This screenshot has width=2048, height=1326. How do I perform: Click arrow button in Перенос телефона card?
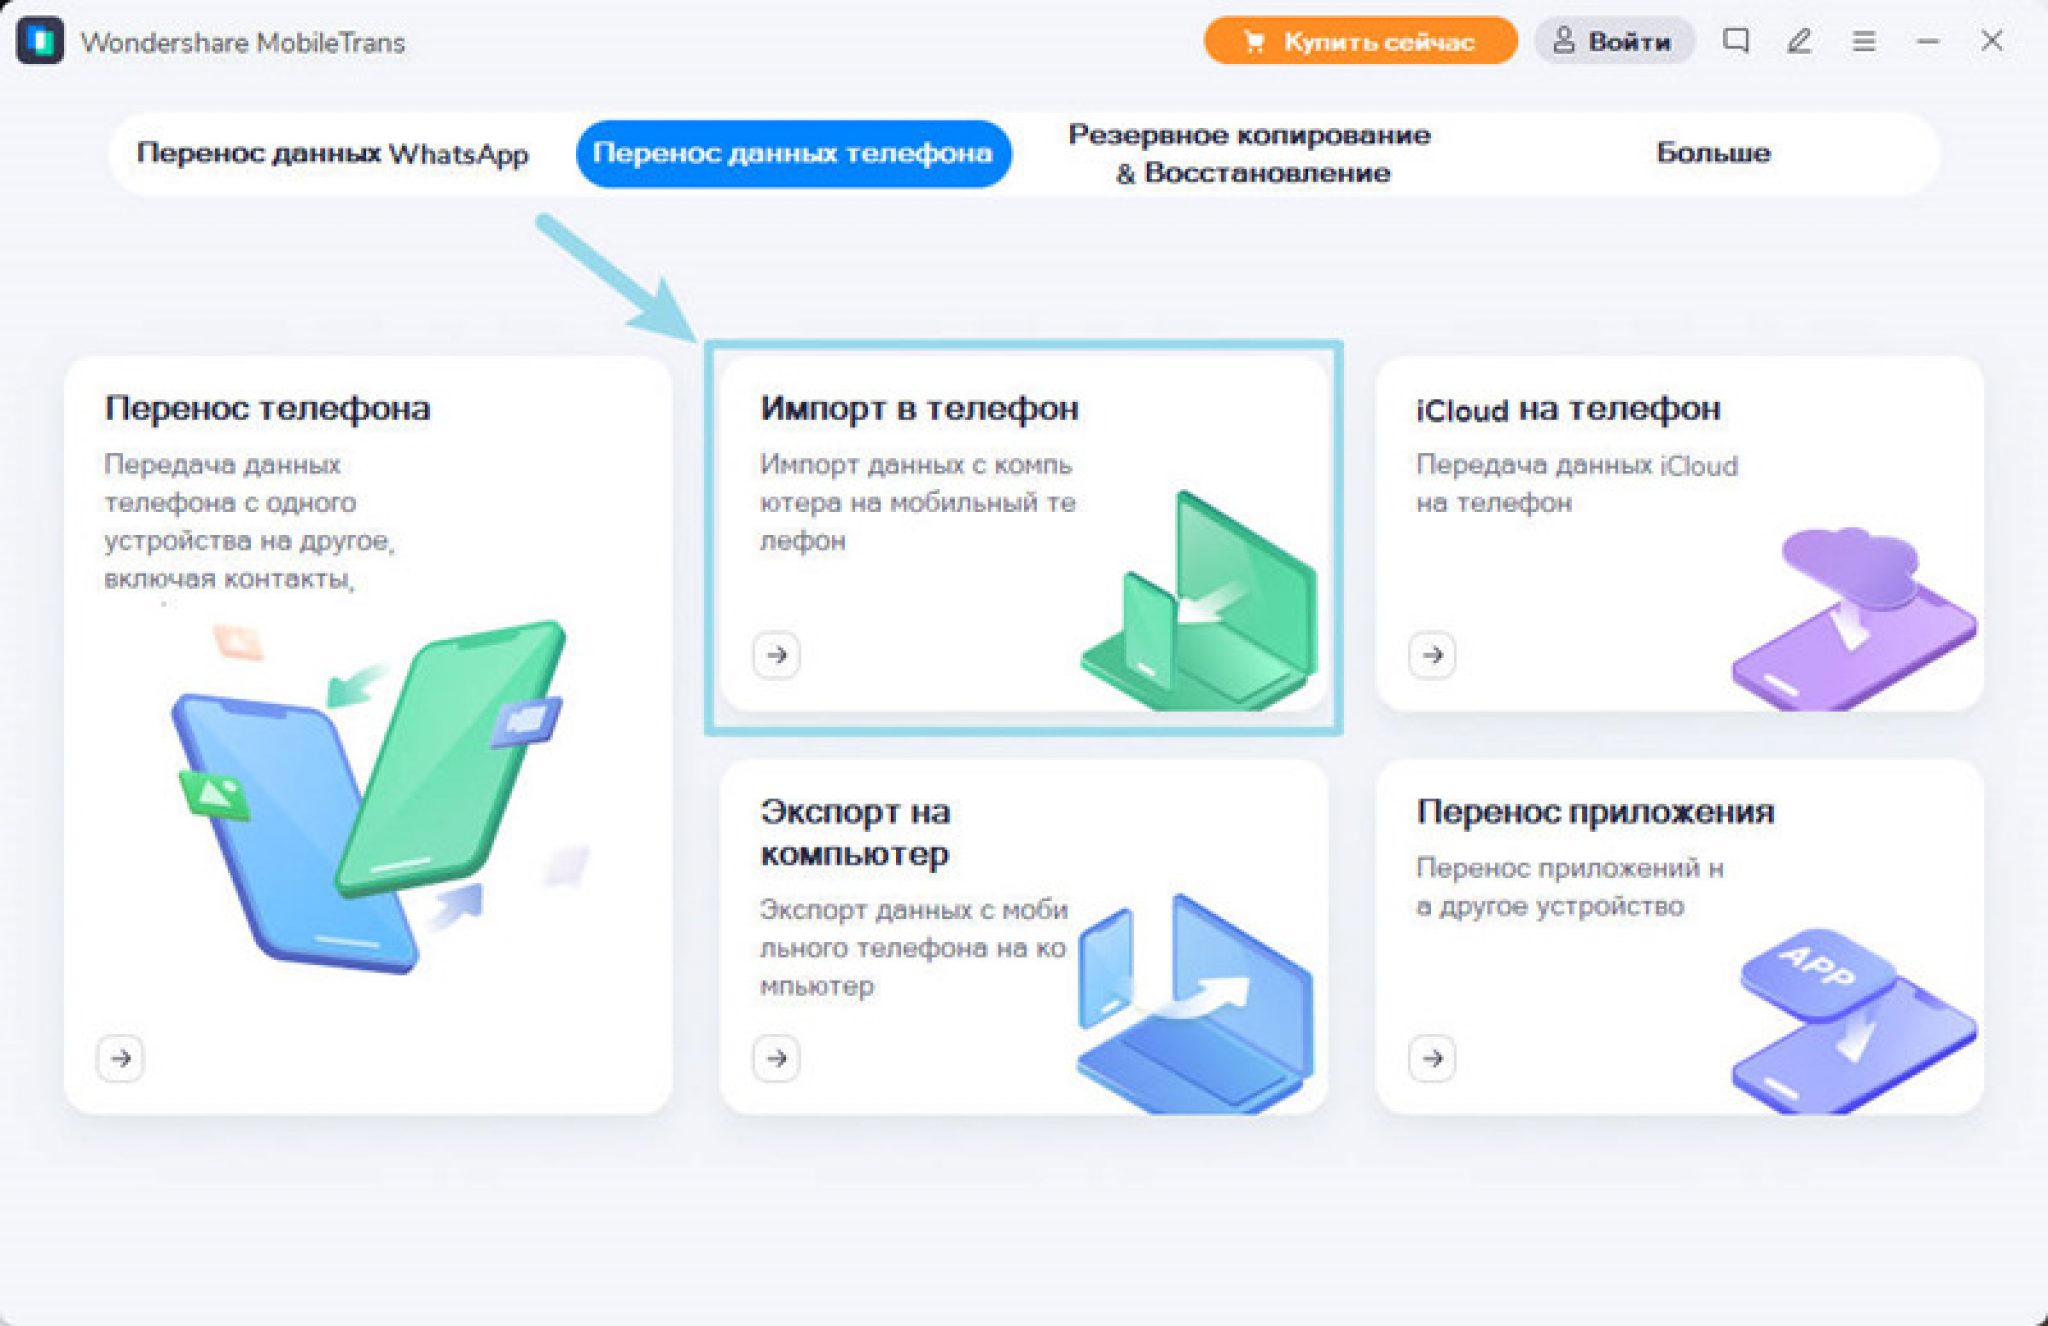121,1057
